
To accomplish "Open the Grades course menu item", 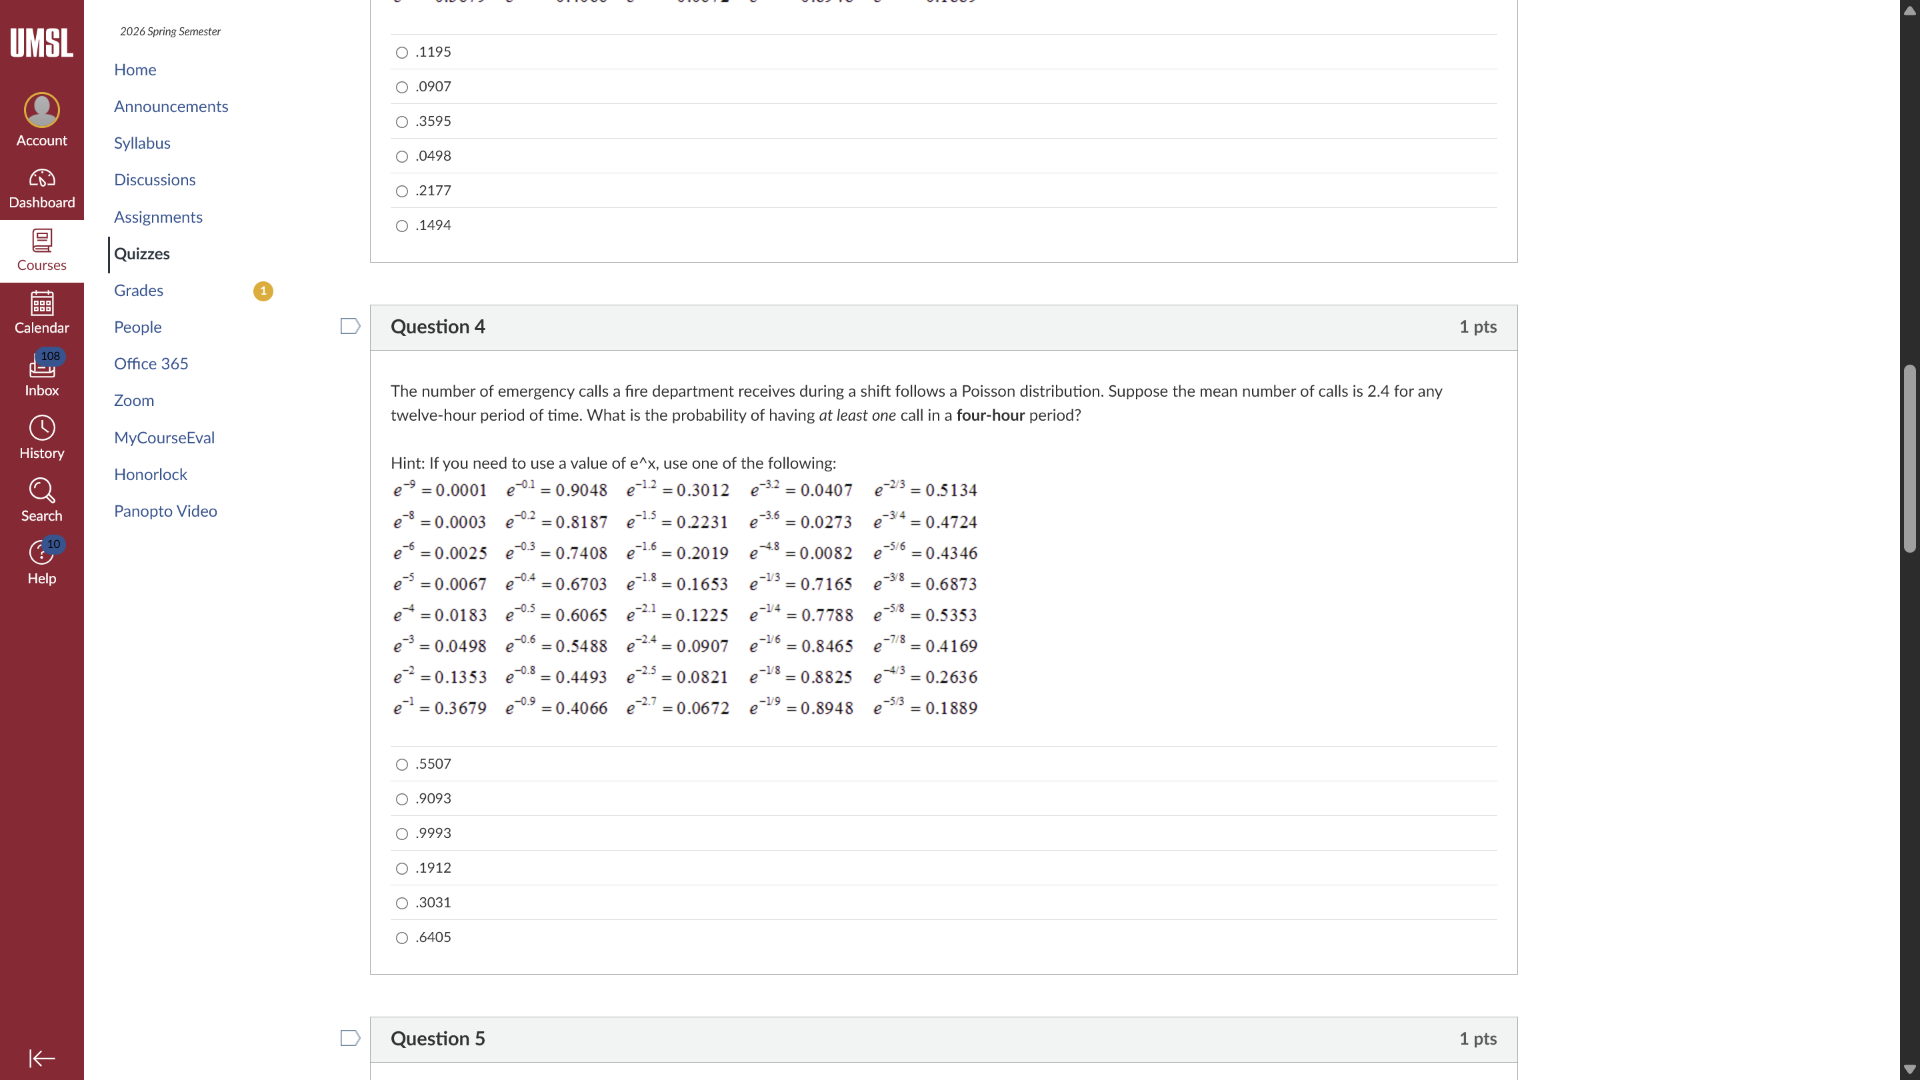I will tap(139, 291).
